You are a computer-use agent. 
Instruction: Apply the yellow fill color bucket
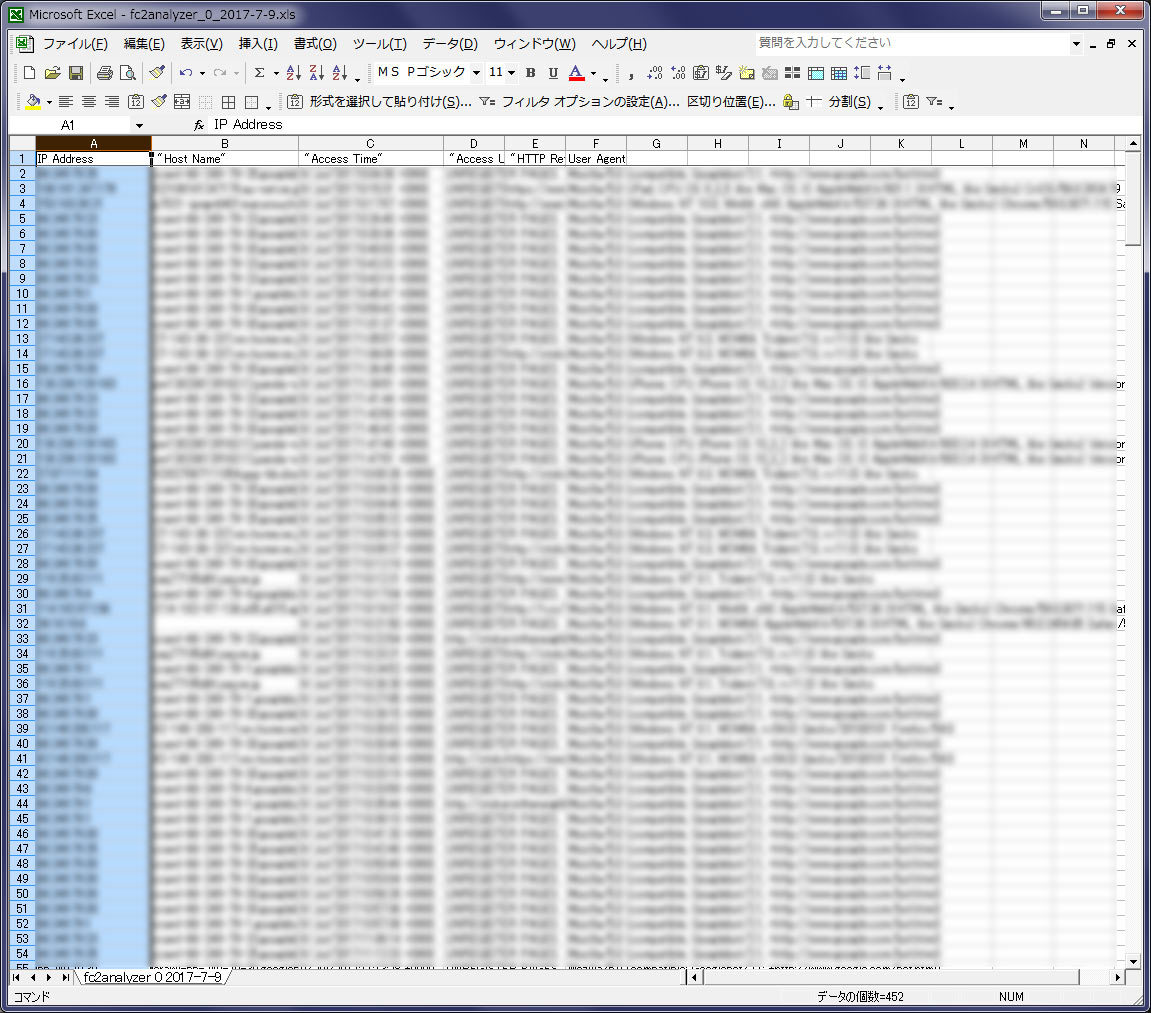33,102
